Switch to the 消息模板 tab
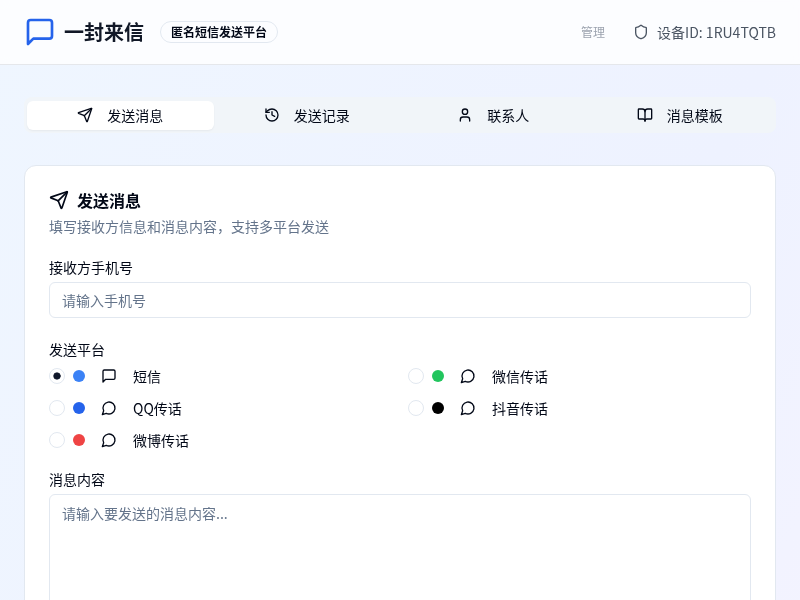 (x=680, y=115)
